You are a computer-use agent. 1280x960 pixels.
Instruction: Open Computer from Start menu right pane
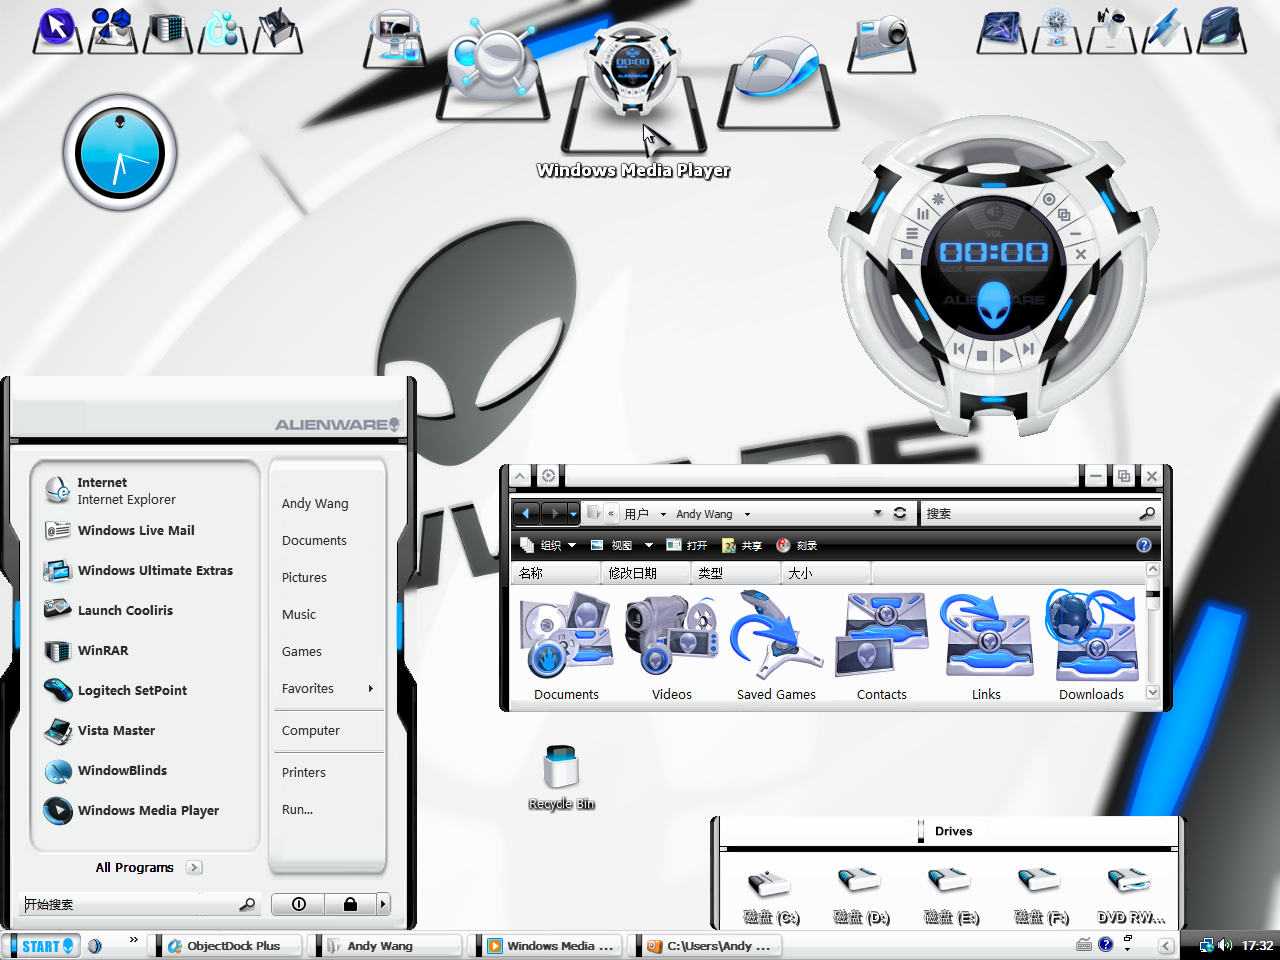coord(311,730)
